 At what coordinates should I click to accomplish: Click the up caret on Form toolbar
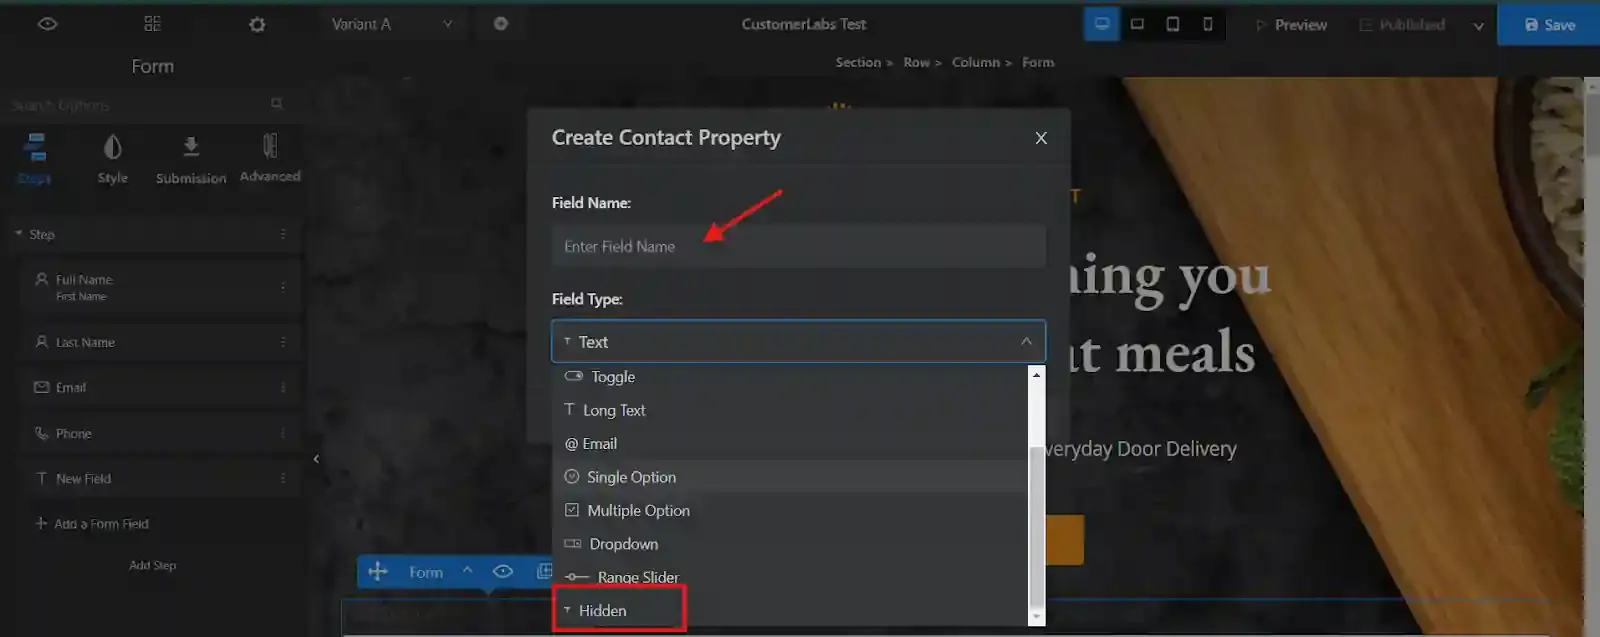[x=467, y=571]
